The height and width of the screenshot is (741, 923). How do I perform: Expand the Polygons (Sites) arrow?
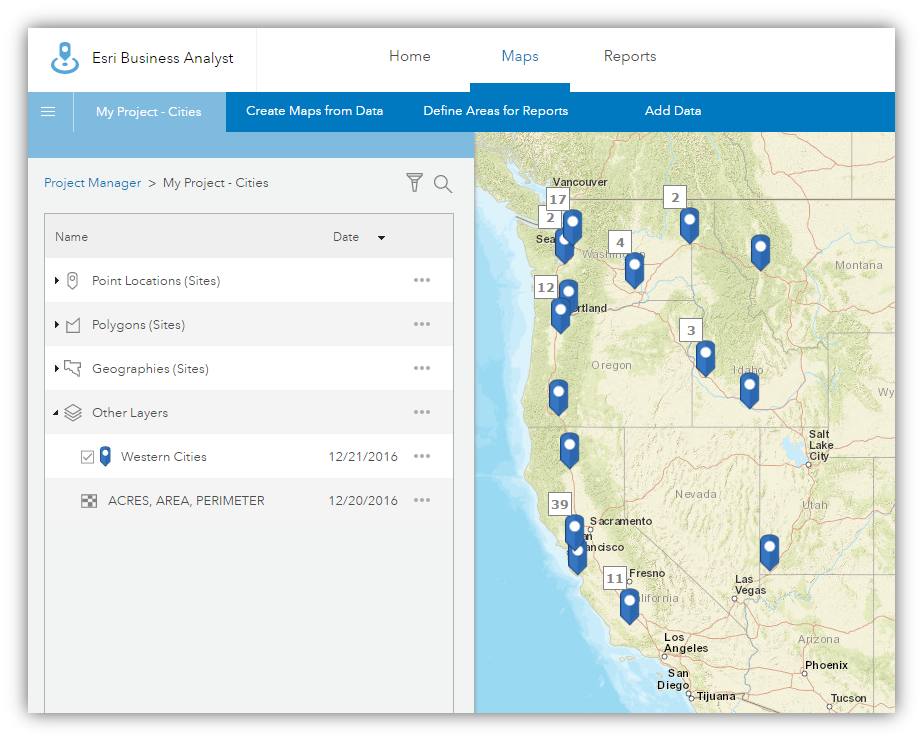point(57,324)
